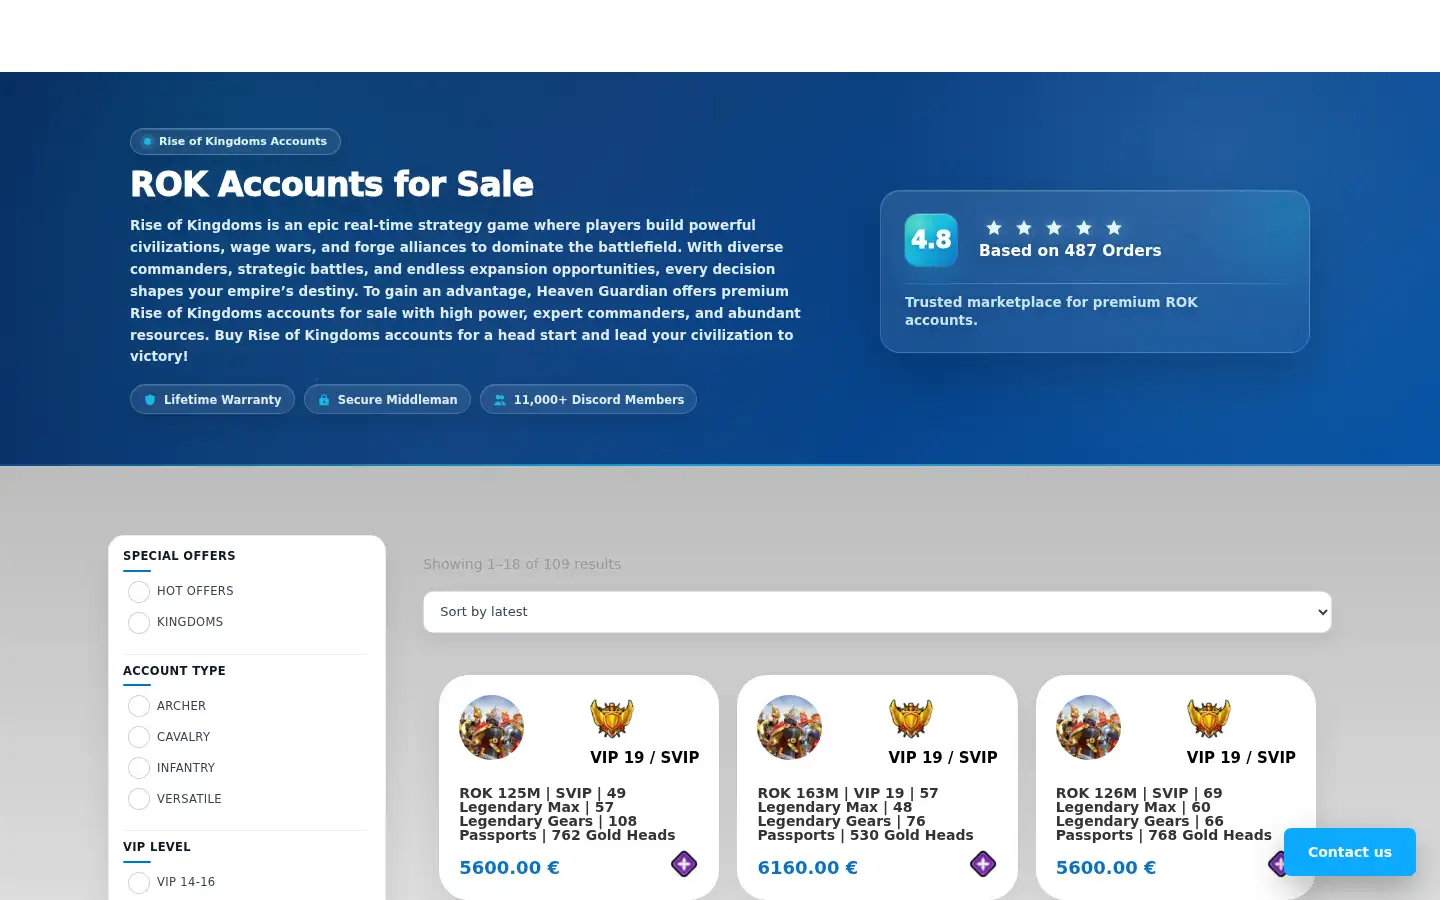1440x900 pixels.
Task: Click VIP 19 / SVIP label on 125M card
Action: (645, 758)
